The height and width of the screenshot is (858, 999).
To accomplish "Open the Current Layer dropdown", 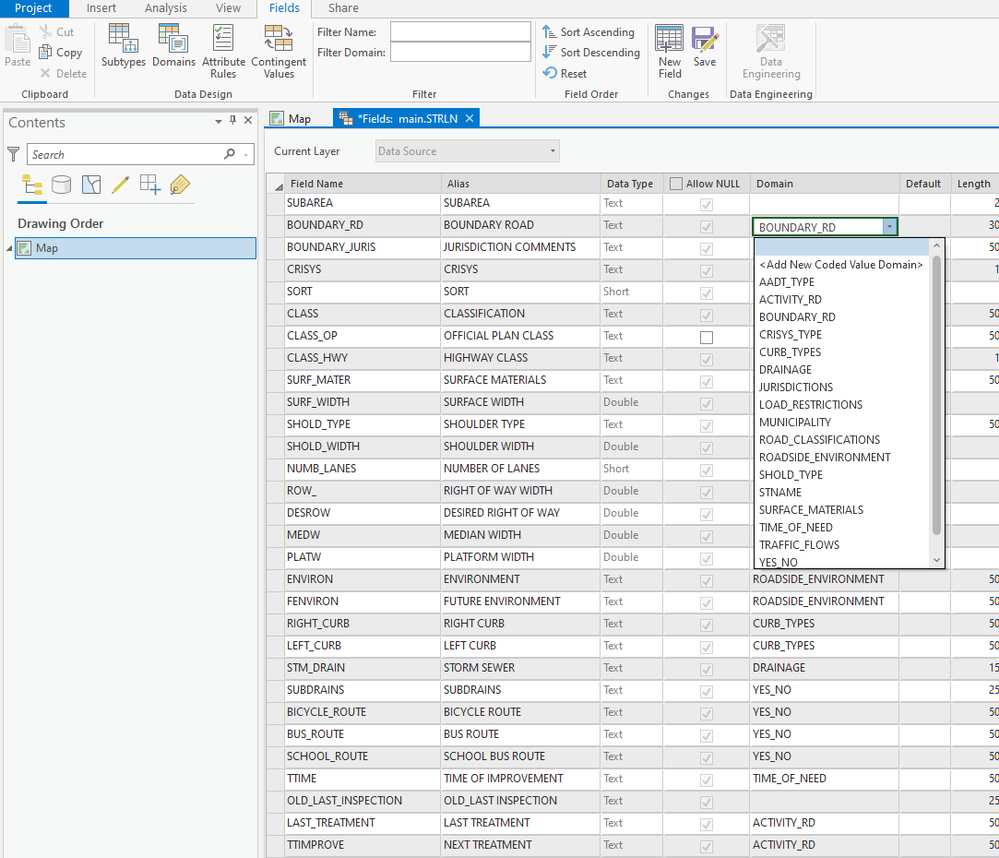I will tap(467, 151).
